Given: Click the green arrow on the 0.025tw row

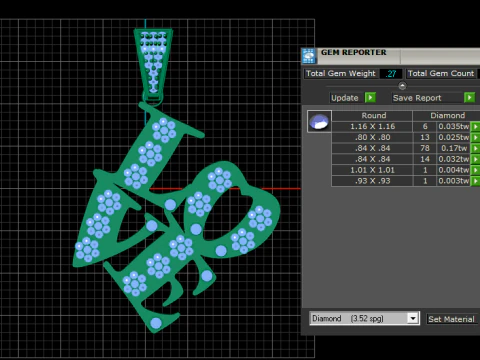Looking at the screenshot, I should (475, 137).
